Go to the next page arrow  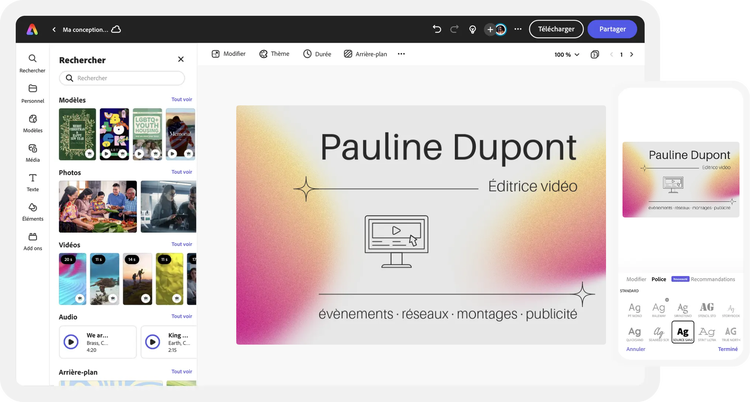click(x=631, y=55)
